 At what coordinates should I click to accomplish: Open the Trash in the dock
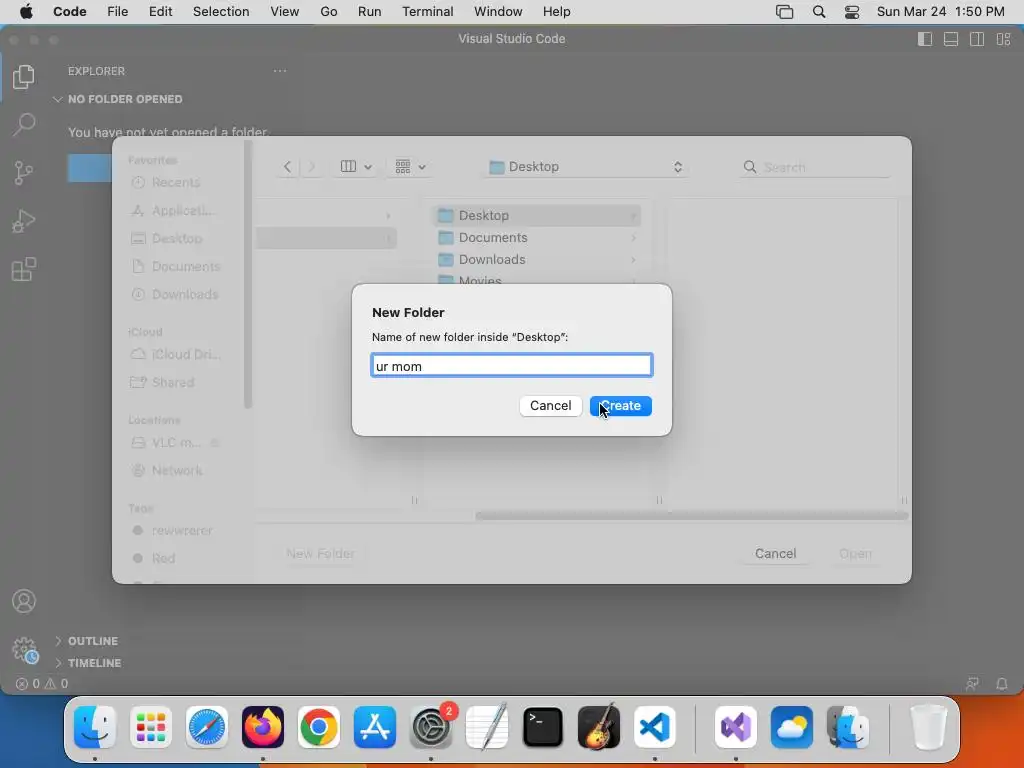point(929,727)
